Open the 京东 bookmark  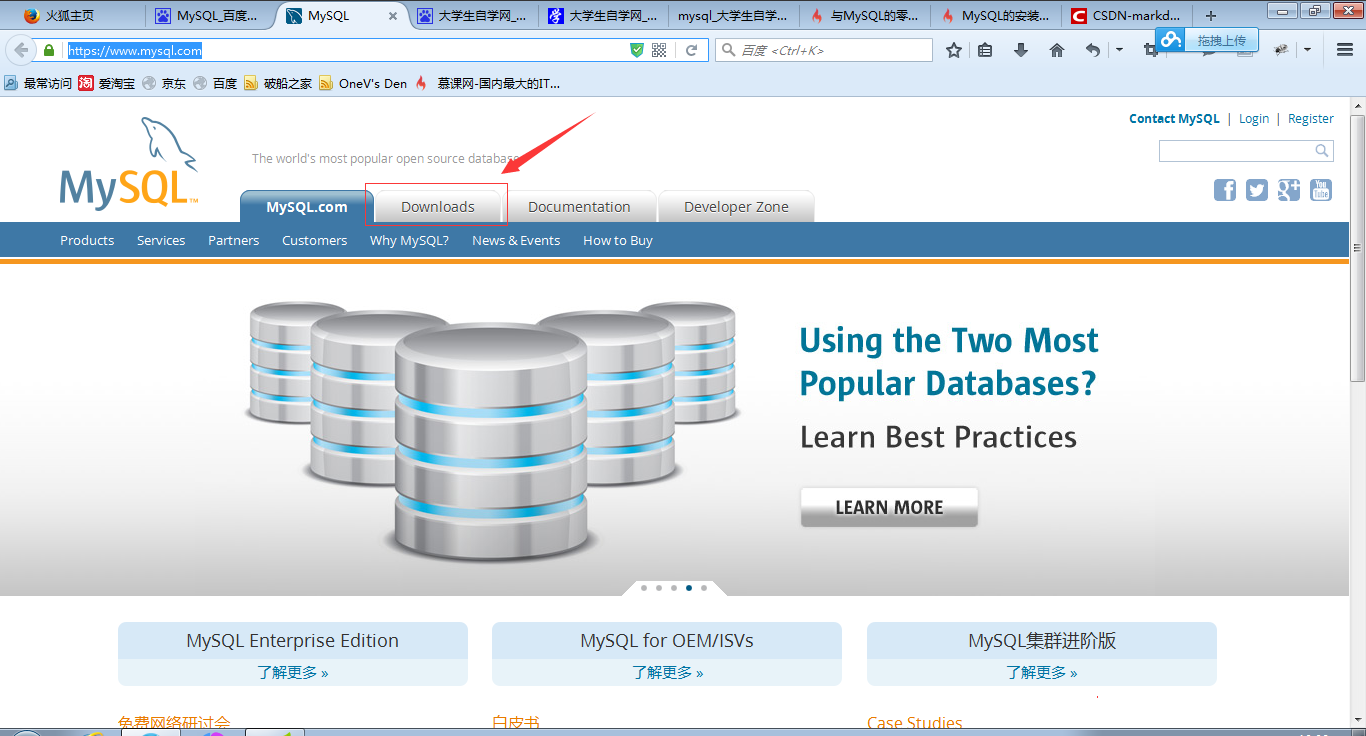164,84
